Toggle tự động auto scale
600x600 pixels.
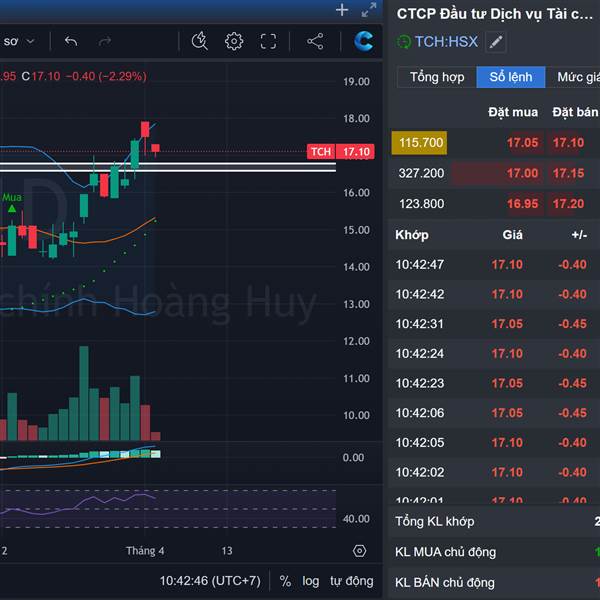click(x=351, y=581)
